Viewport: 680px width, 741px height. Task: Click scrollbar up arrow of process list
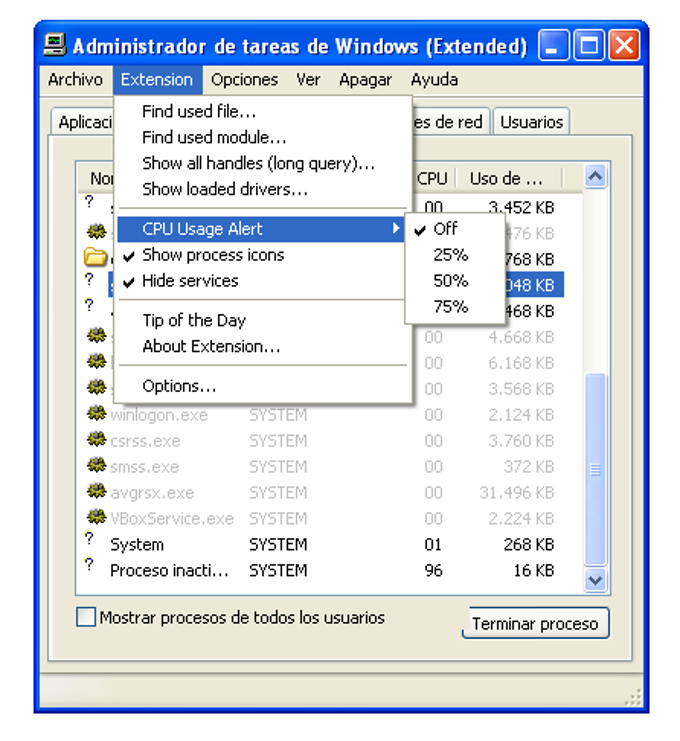point(595,177)
